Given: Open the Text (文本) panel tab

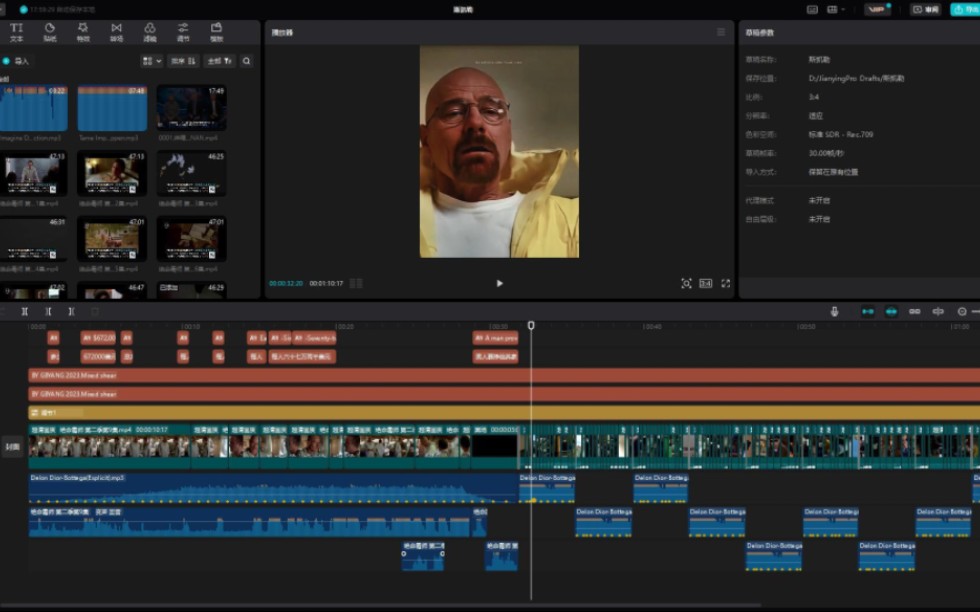Looking at the screenshot, I should coord(16,32).
